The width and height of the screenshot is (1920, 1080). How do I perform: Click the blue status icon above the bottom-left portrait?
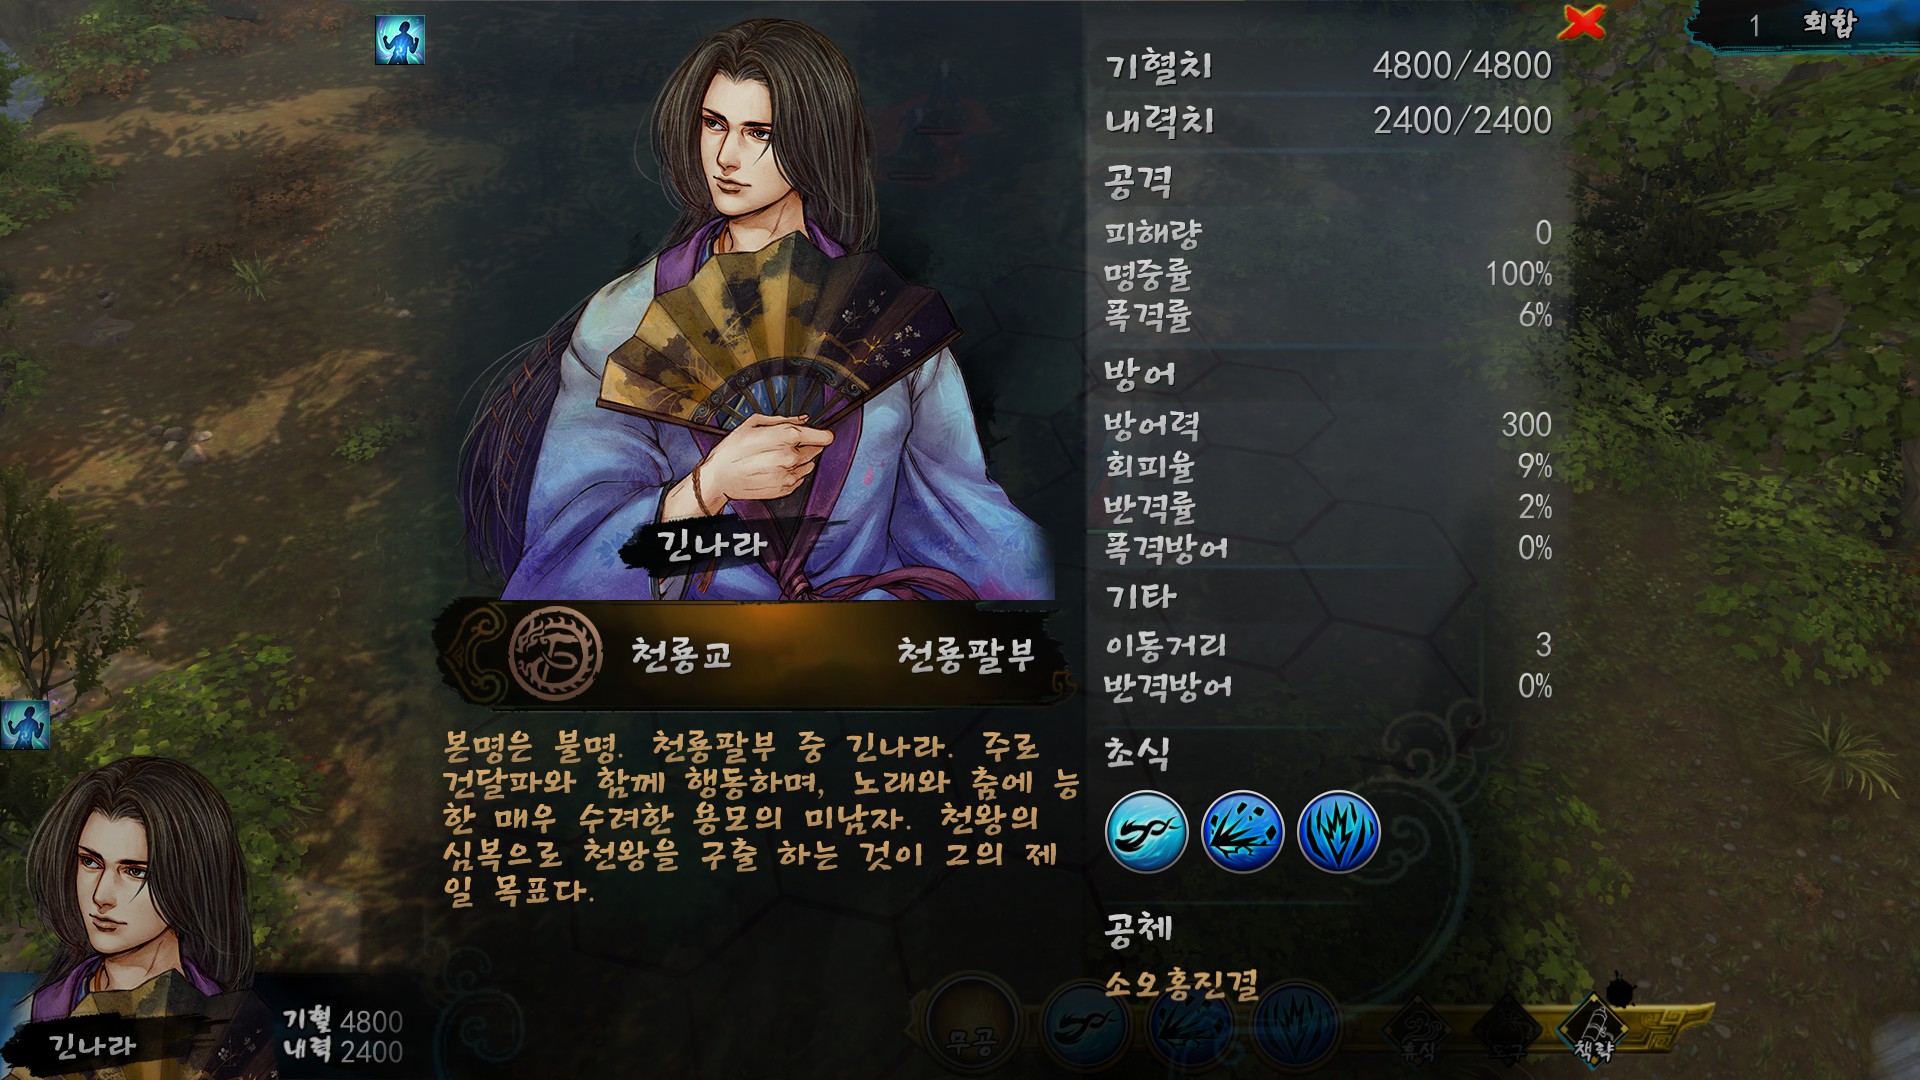click(x=25, y=725)
